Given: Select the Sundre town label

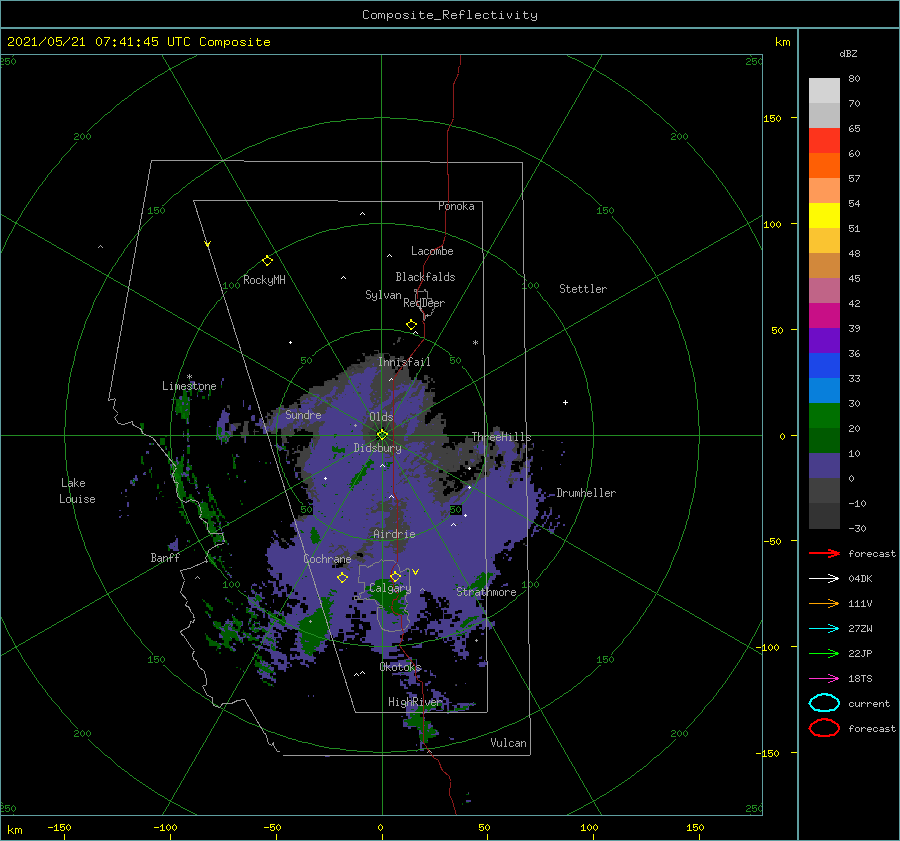Looking at the screenshot, I should pos(303,414).
